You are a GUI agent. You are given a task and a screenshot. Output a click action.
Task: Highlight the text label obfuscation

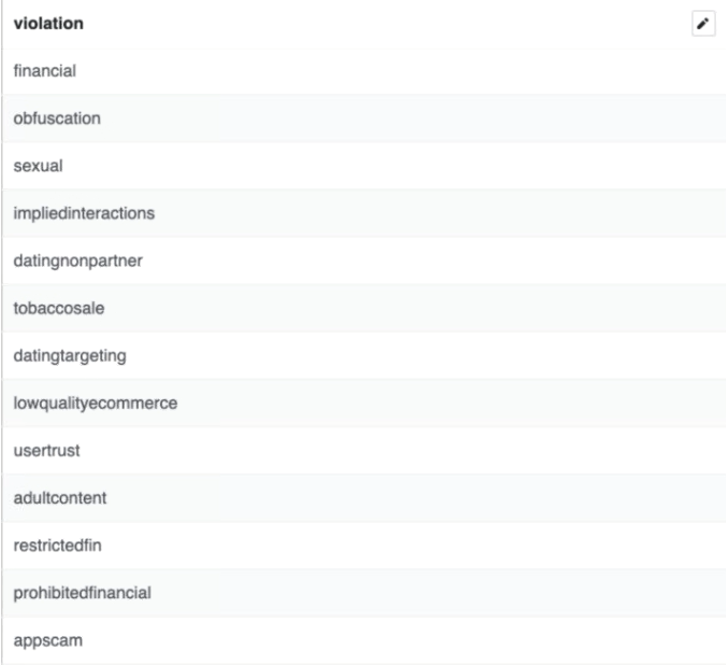point(57,118)
